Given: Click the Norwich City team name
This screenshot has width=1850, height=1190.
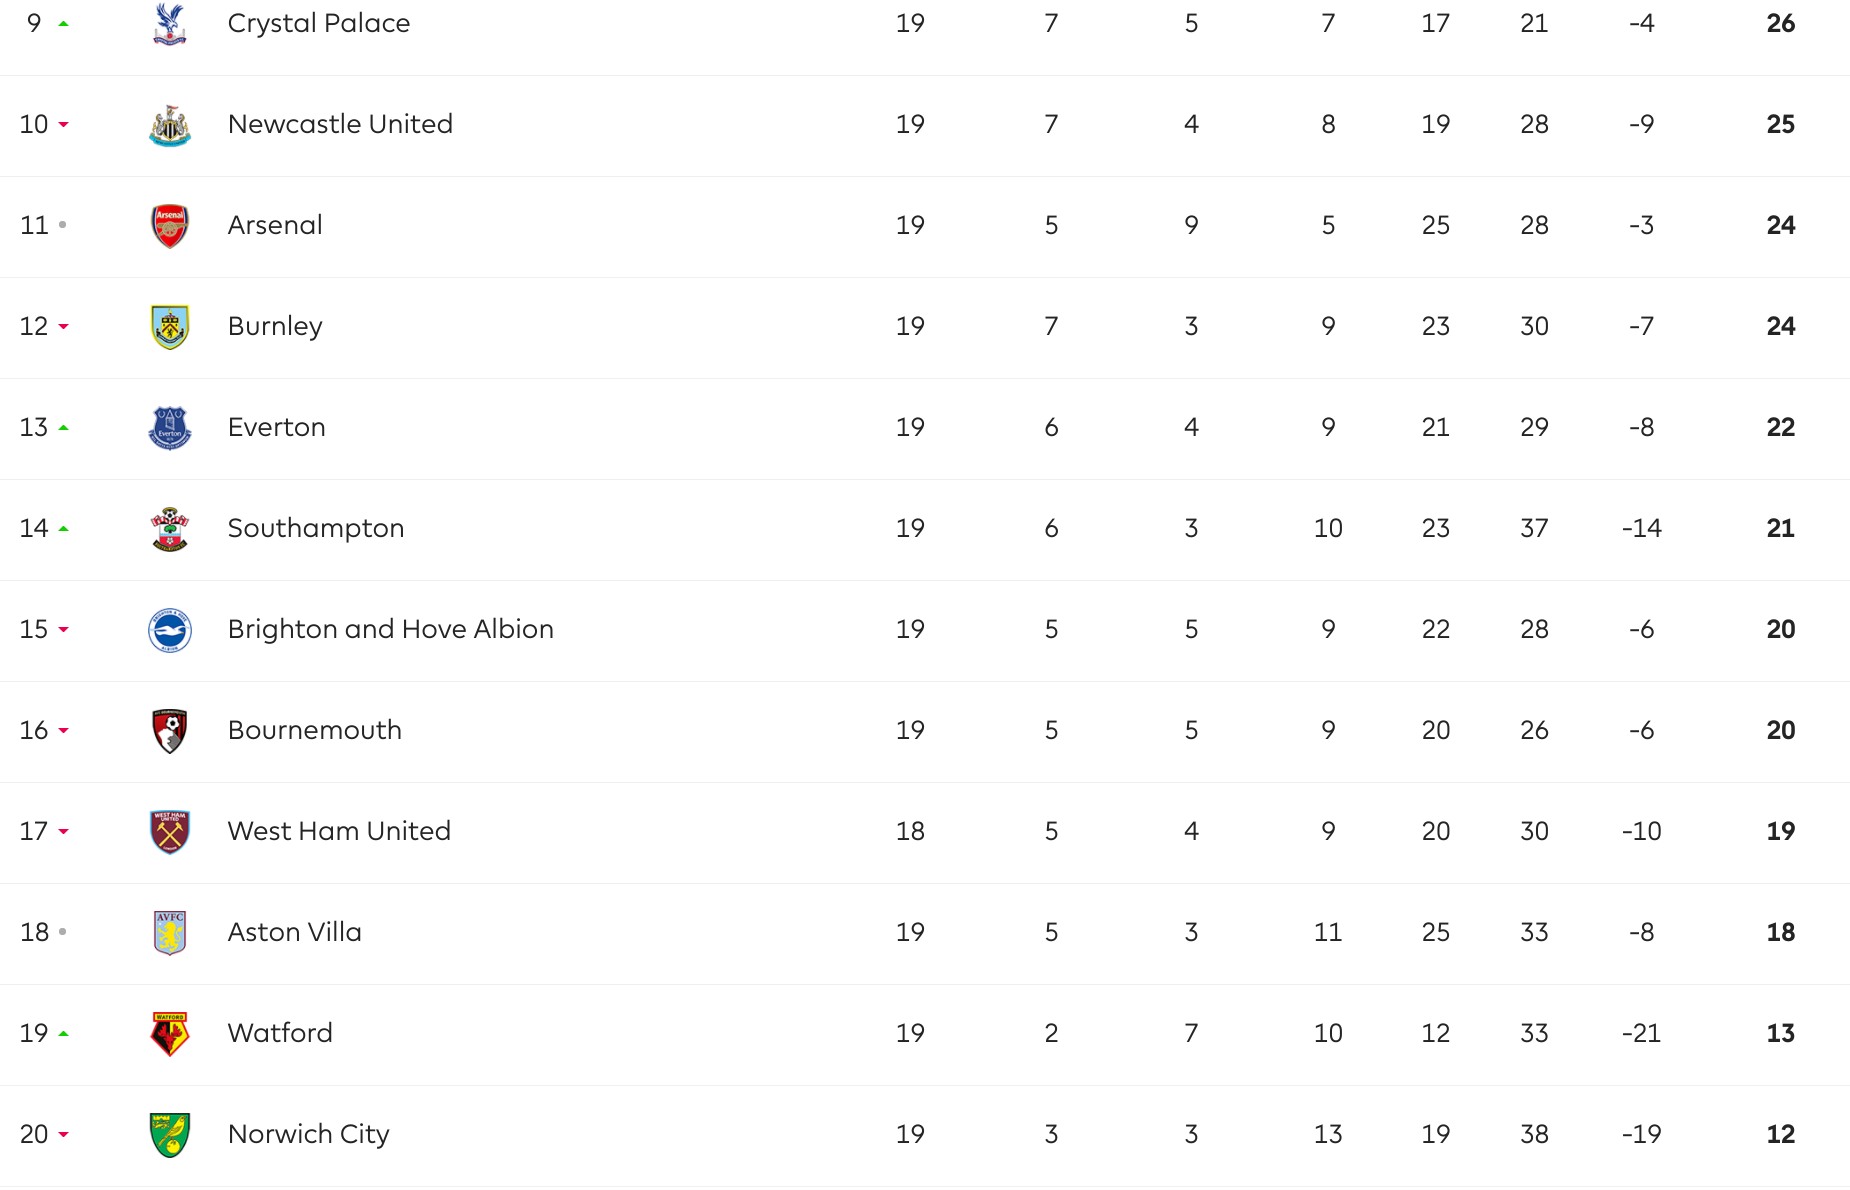Looking at the screenshot, I should click(x=308, y=1134).
